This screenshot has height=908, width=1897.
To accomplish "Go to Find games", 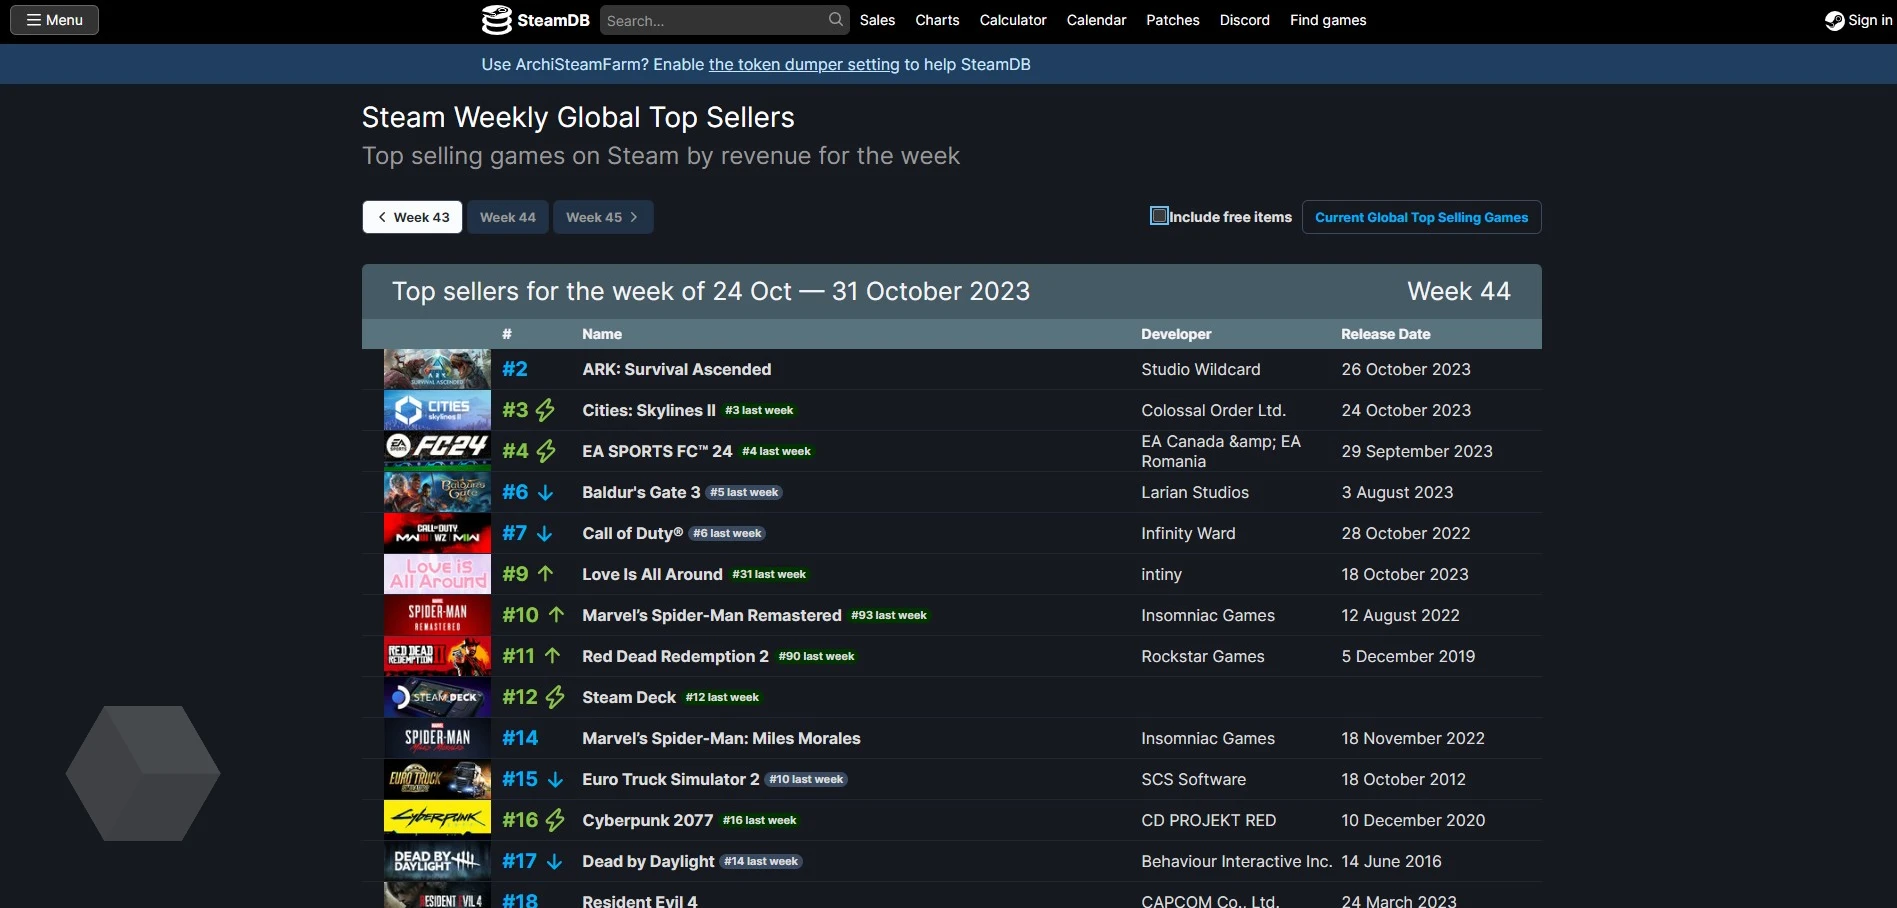I will click(1328, 20).
